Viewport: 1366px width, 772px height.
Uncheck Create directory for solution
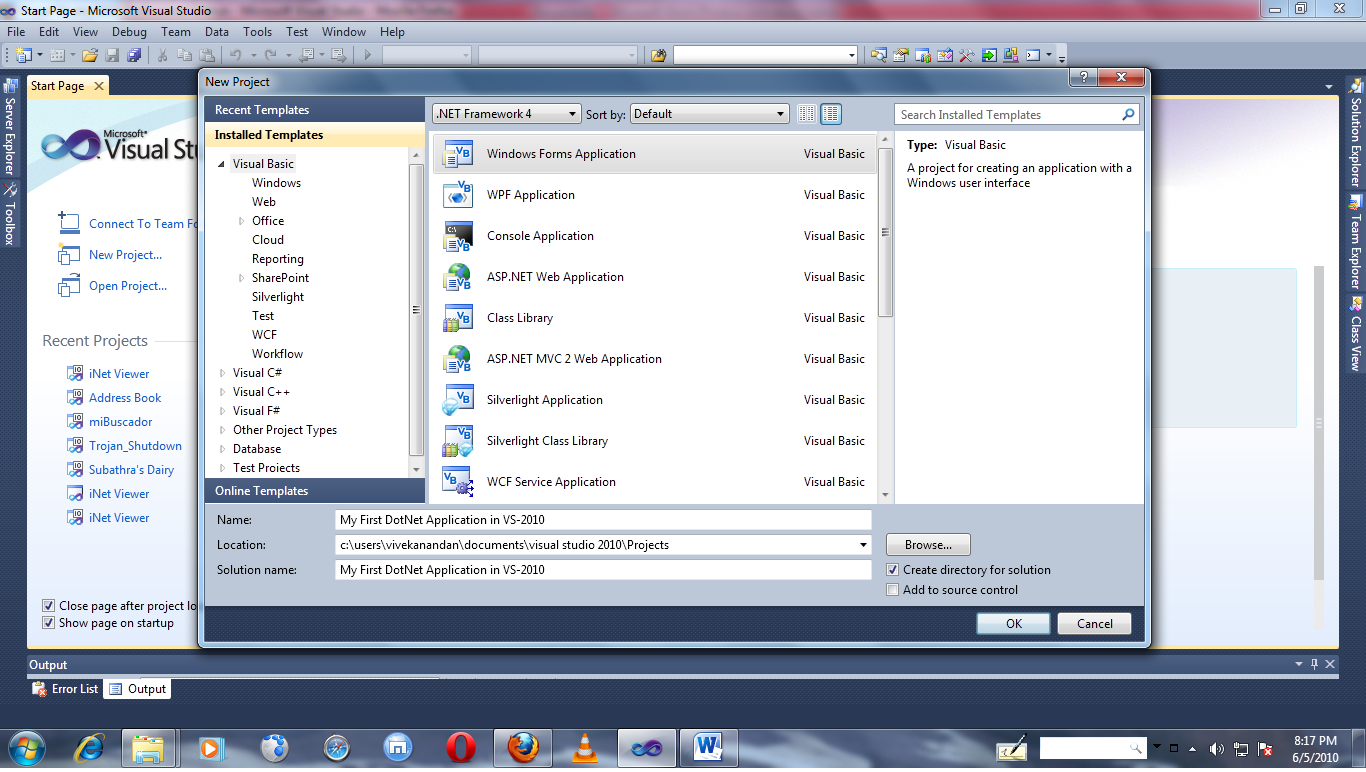[x=892, y=569]
